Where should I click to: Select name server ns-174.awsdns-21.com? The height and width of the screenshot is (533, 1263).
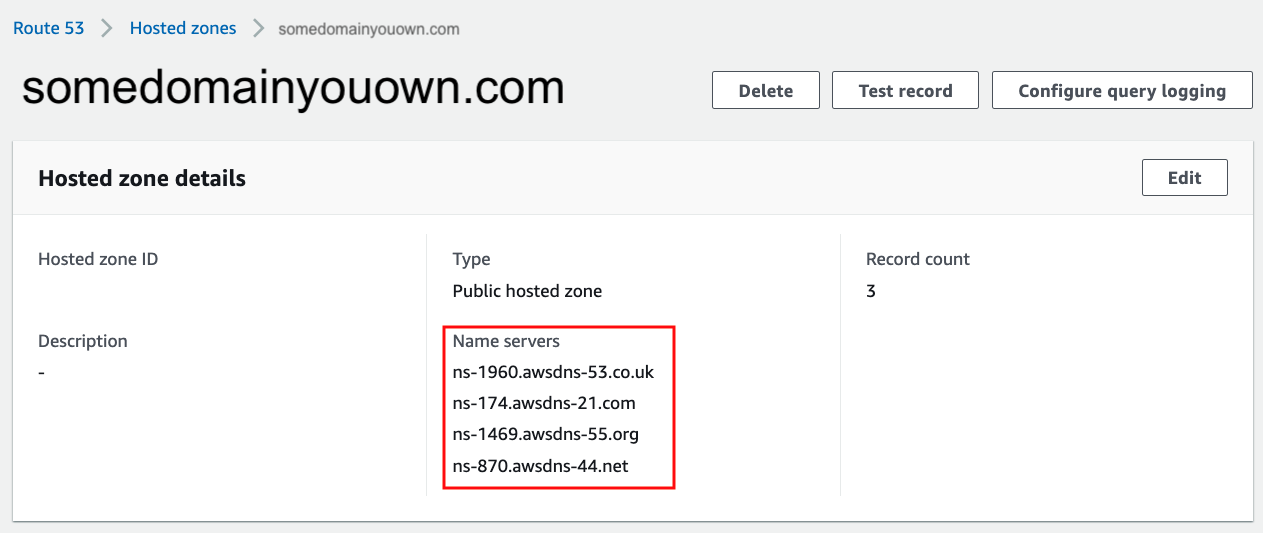coord(544,404)
